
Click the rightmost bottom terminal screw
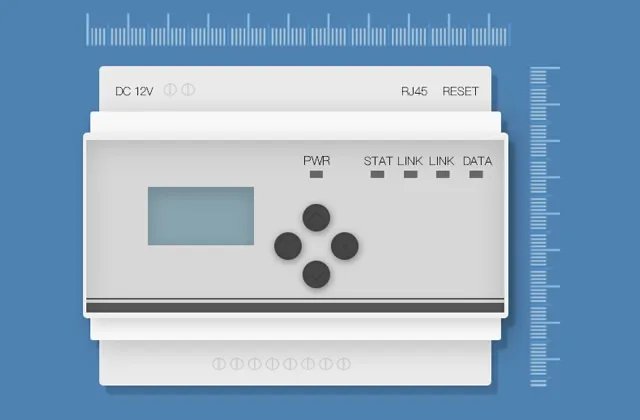(x=345, y=364)
